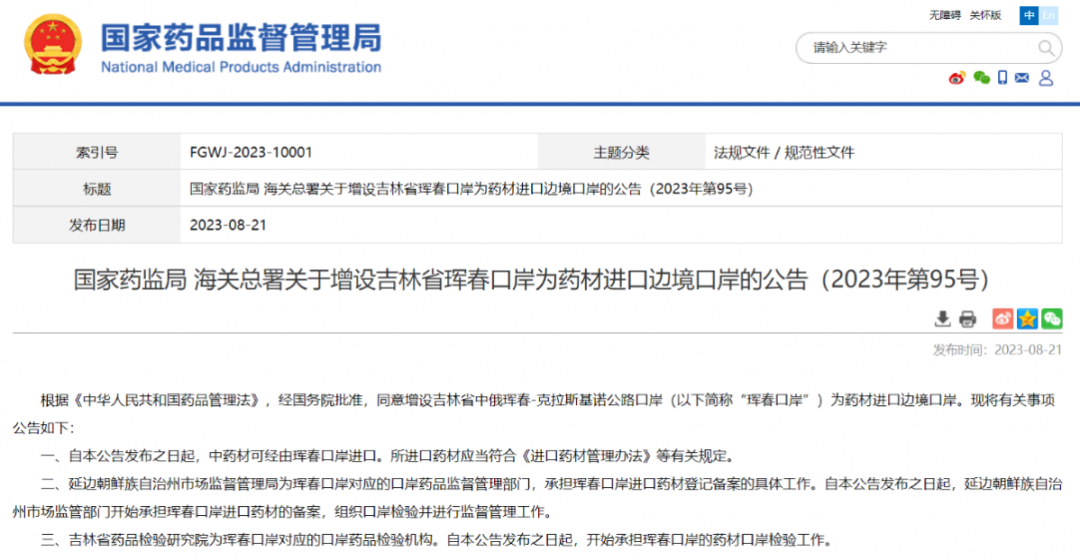Open the header WeChat icon
Viewport: 1080px width, 560px height.
[981, 78]
